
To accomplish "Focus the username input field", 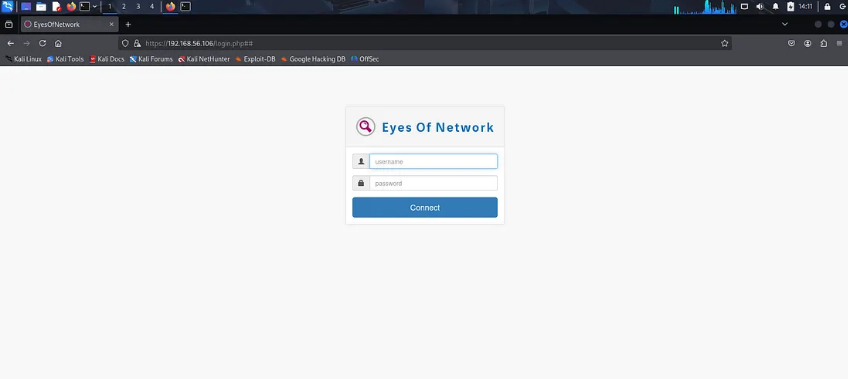I will [433, 161].
